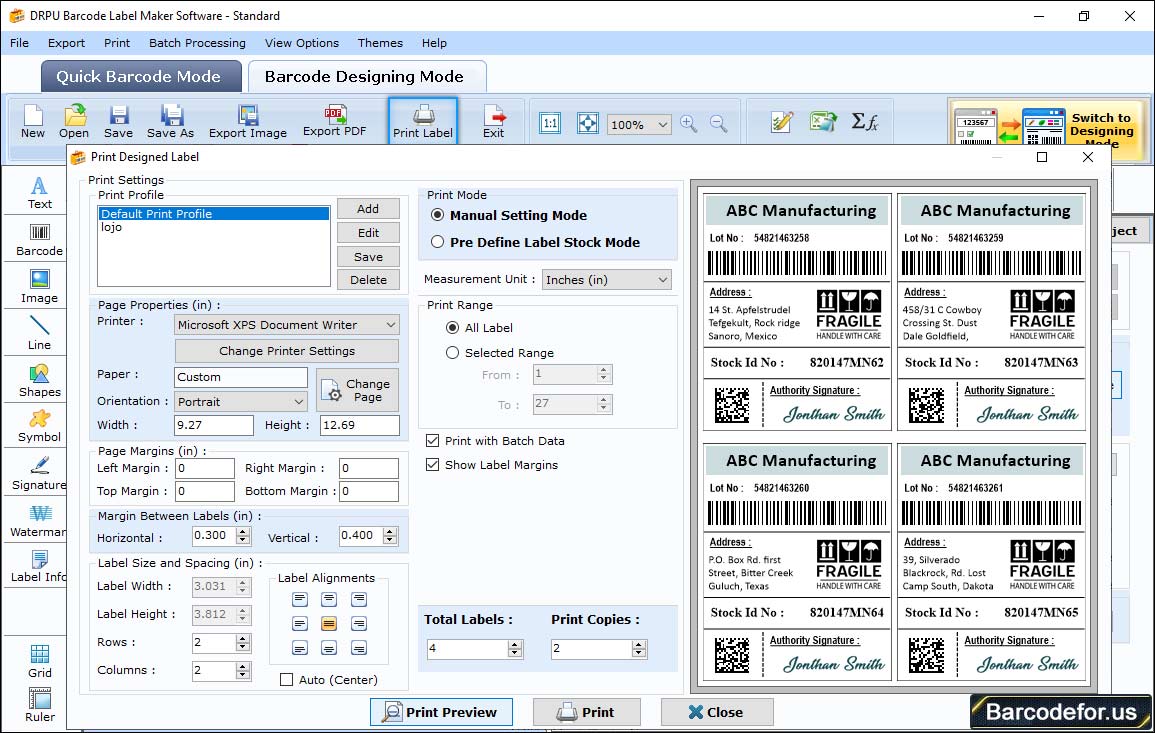Click the Export PDF icon
Image resolution: width=1155 pixels, height=733 pixels.
pyautogui.click(x=334, y=121)
